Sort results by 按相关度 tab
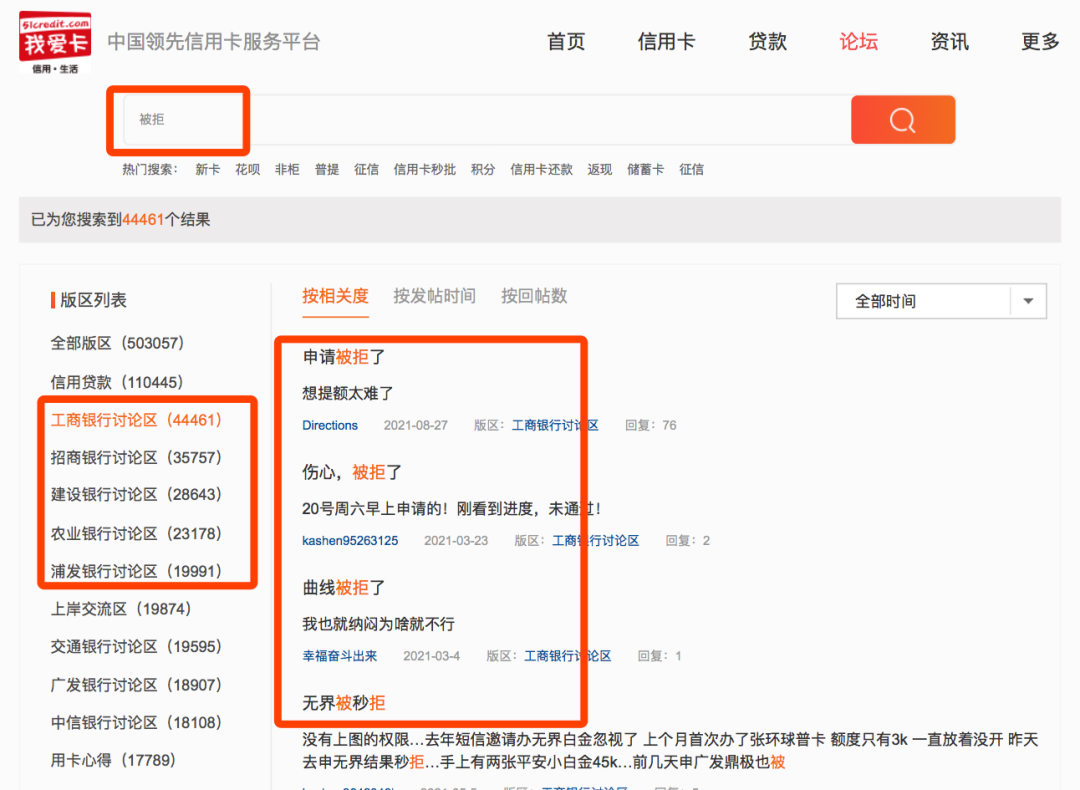The height and width of the screenshot is (790, 1080). coord(335,296)
